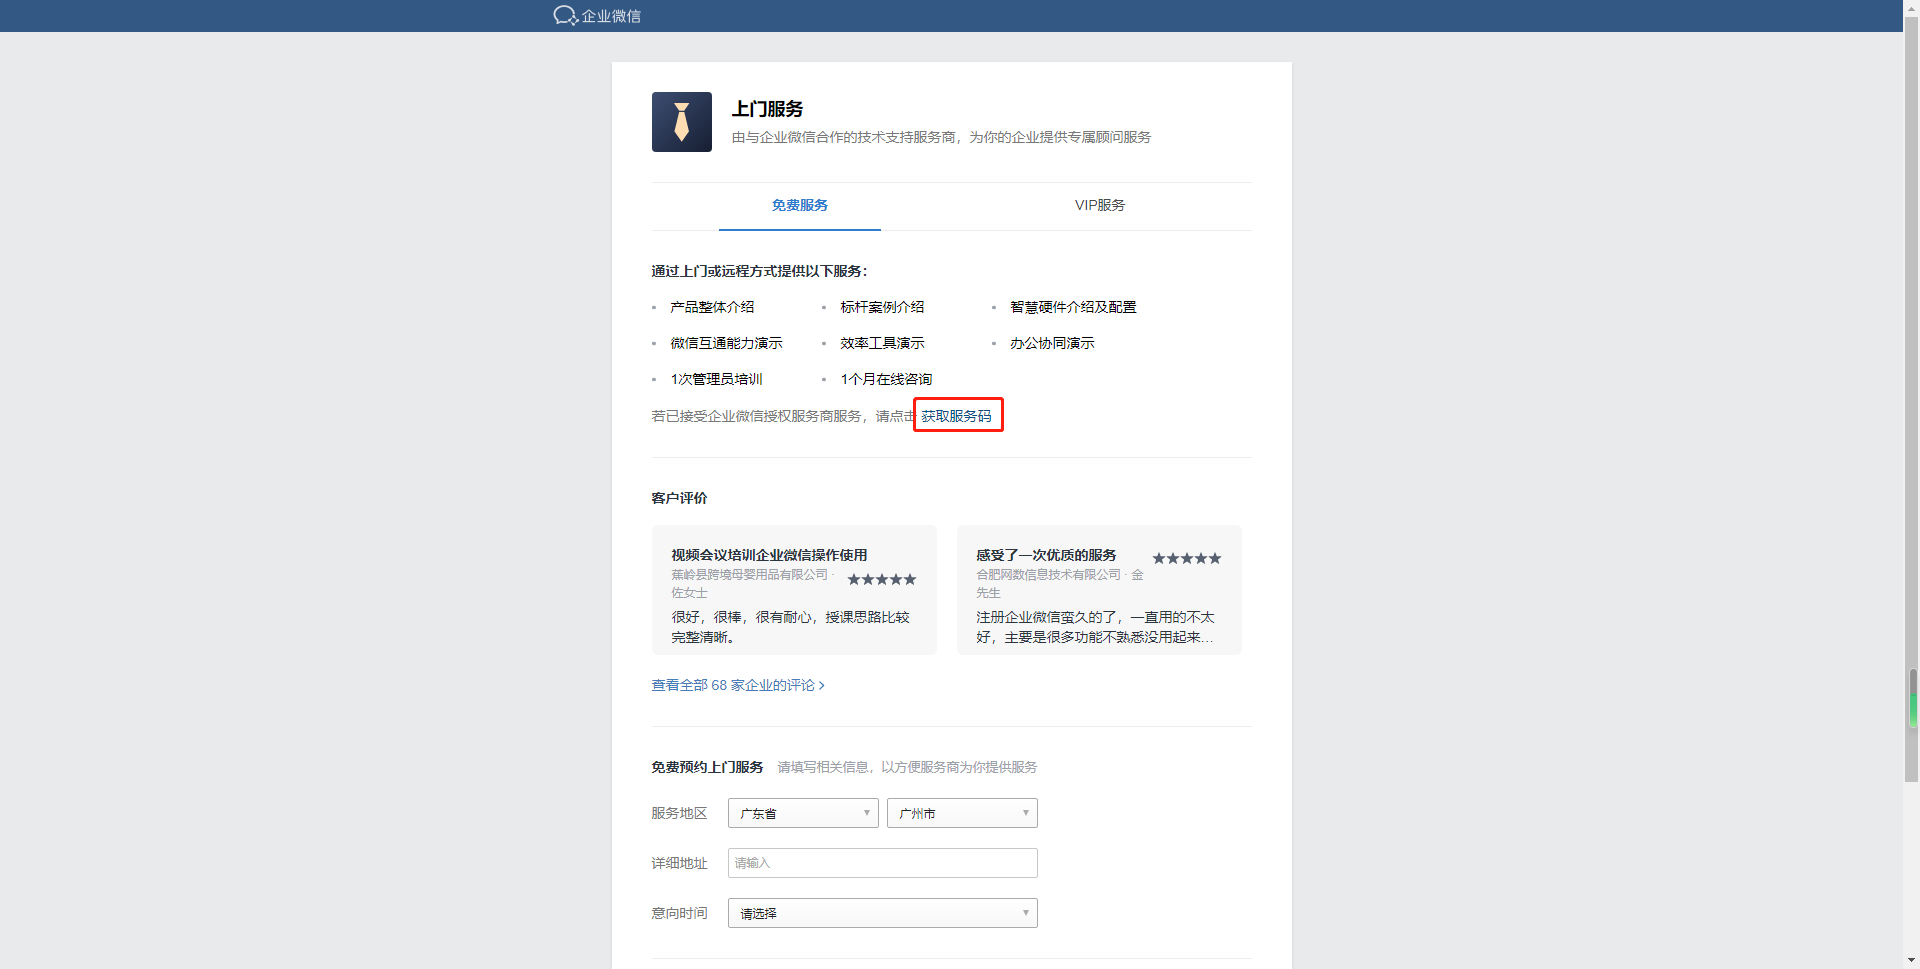Click reviewer name 蕉岭县跨境母婴用品有限公司
1920x969 pixels.
pyautogui.click(x=750, y=575)
